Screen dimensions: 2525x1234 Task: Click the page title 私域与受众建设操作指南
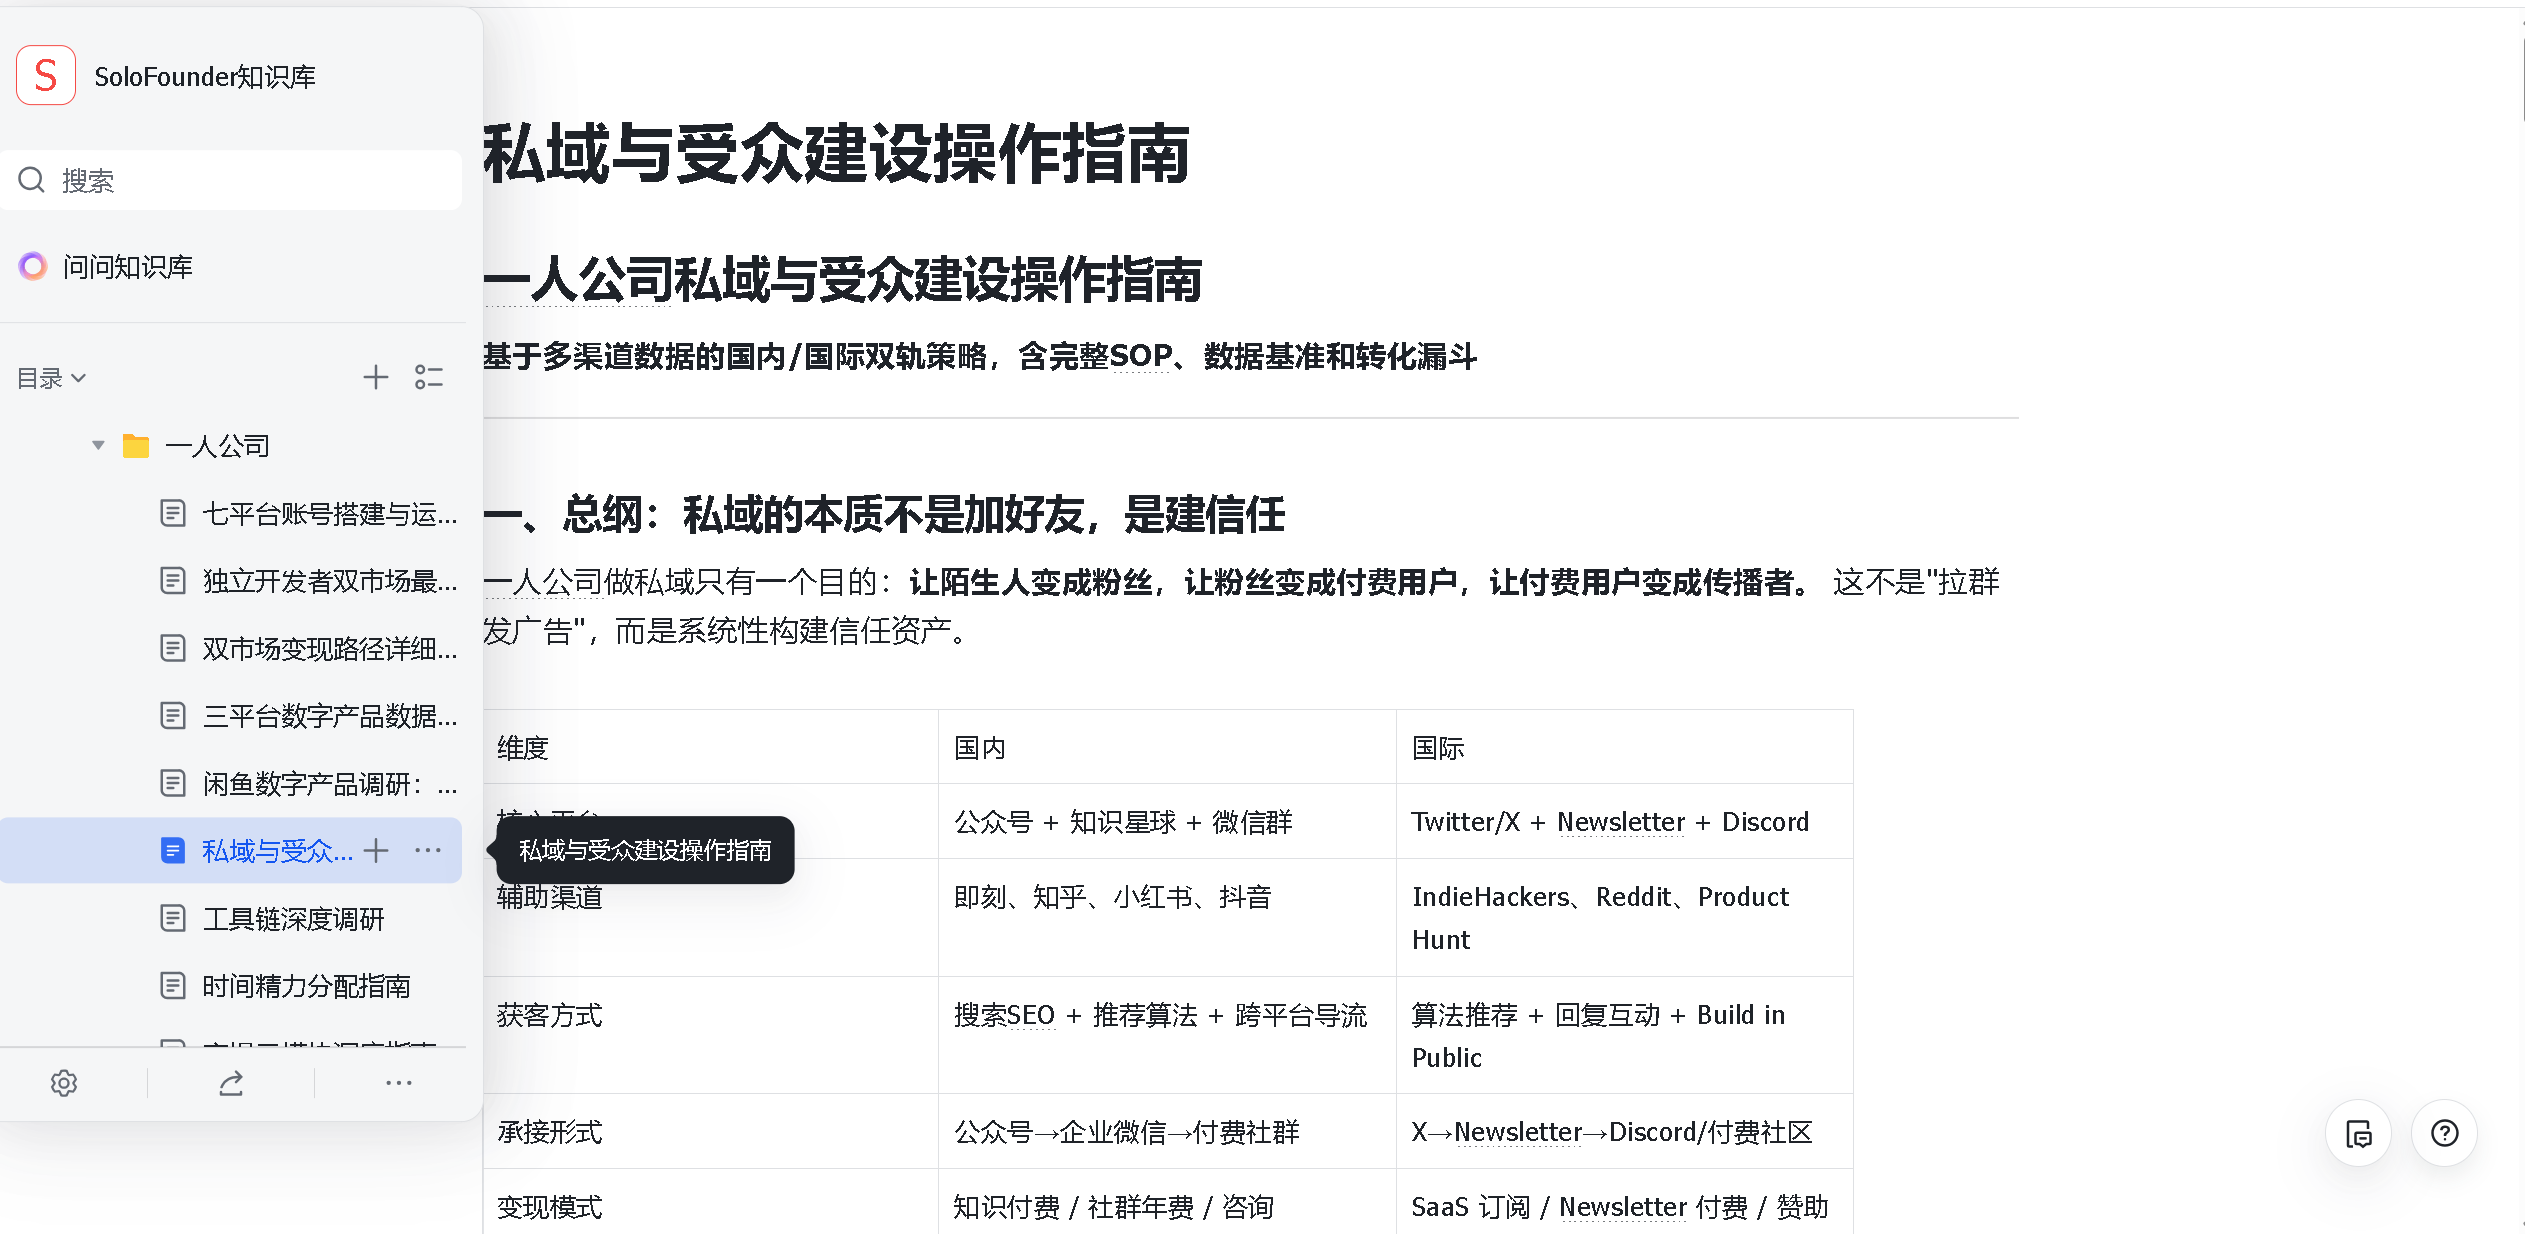click(x=836, y=154)
